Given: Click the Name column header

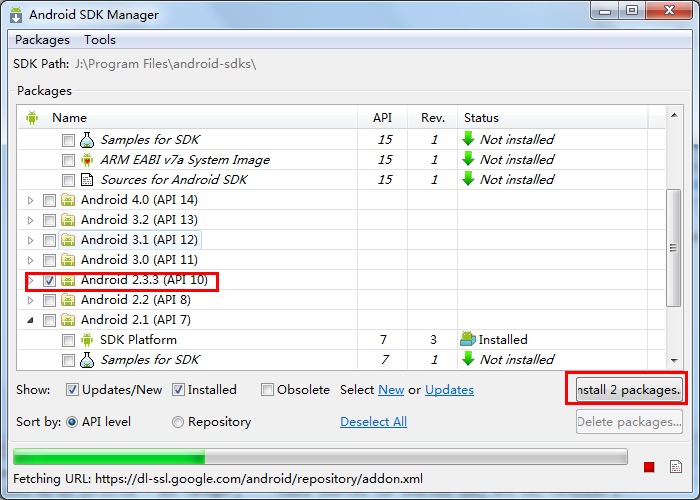Looking at the screenshot, I should point(188,118).
